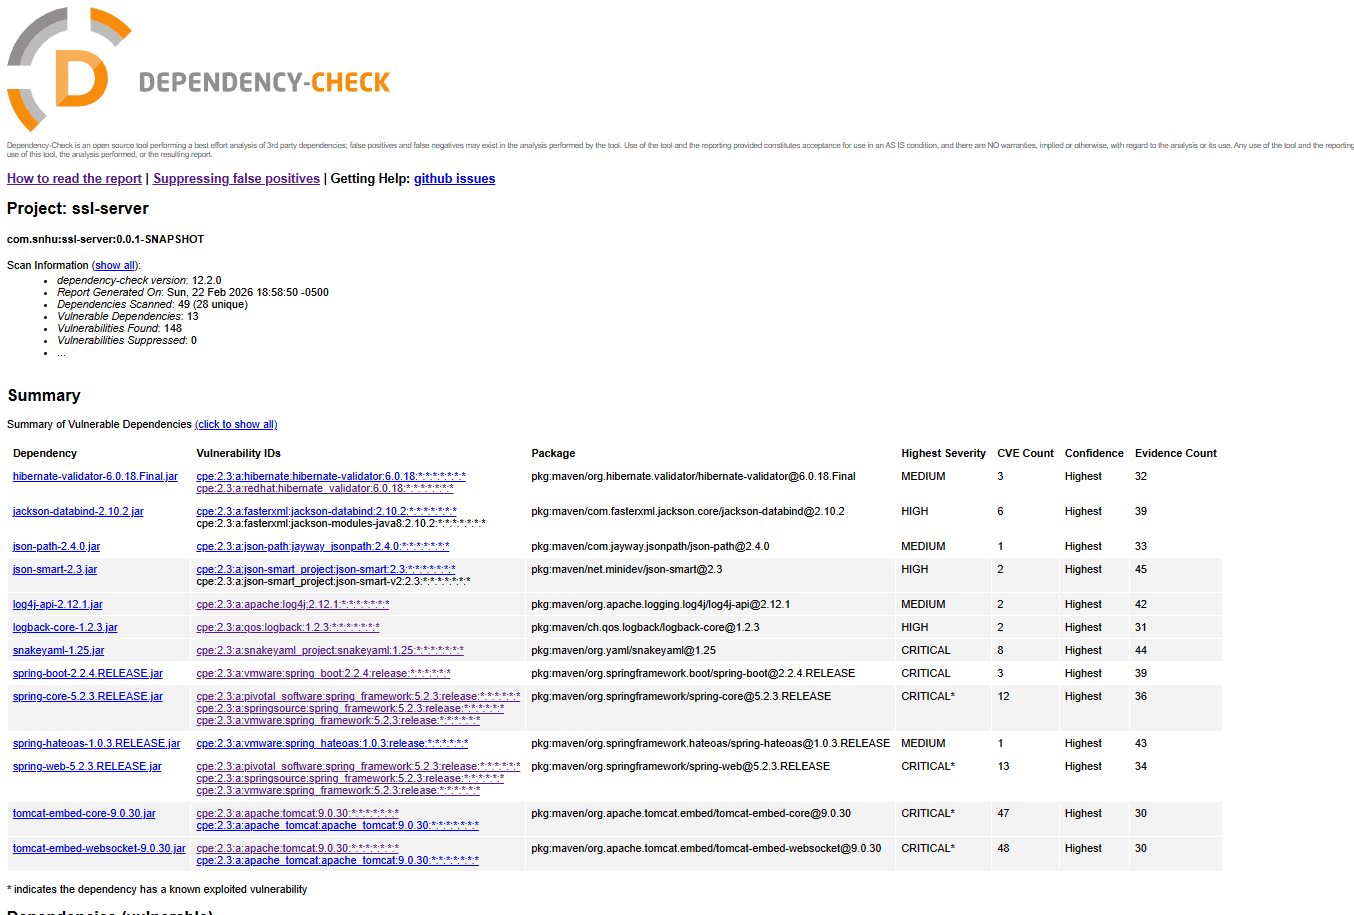Click 'Vulnerable Dependencies: 13' scan entry

[128, 317]
